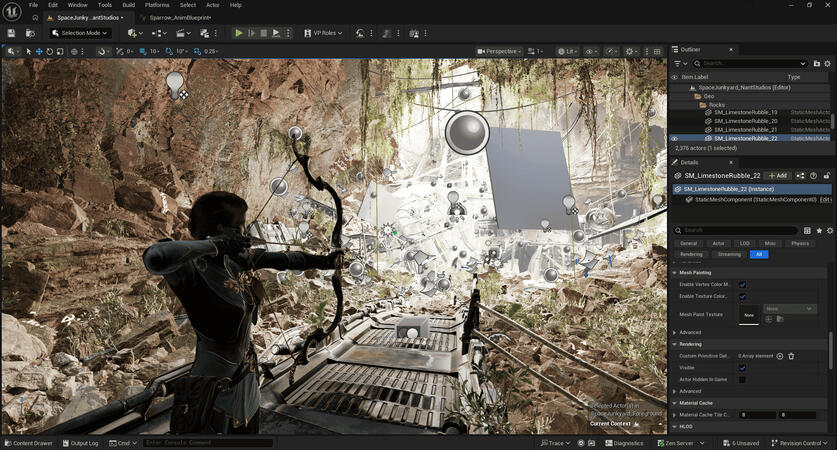
Task: Click the Details help question icon
Action: point(814,176)
